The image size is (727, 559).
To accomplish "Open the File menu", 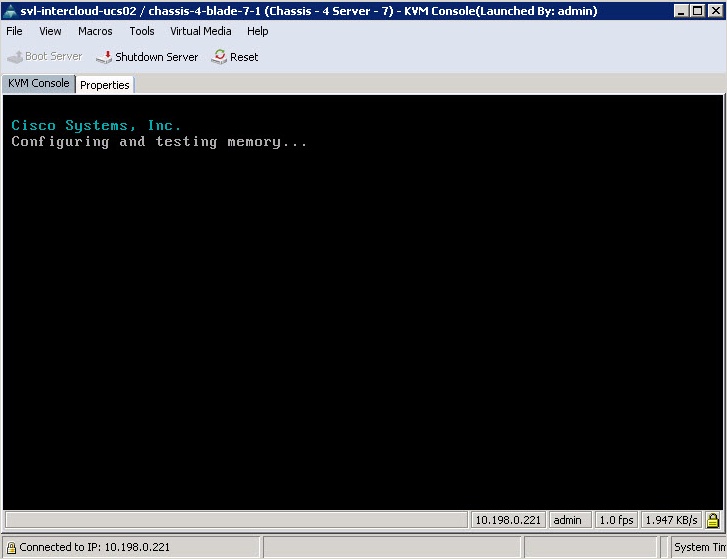I will click(14, 31).
